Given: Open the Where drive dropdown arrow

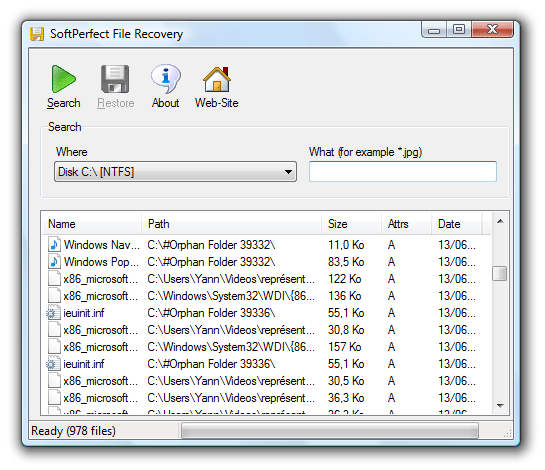Looking at the screenshot, I should click(x=288, y=172).
